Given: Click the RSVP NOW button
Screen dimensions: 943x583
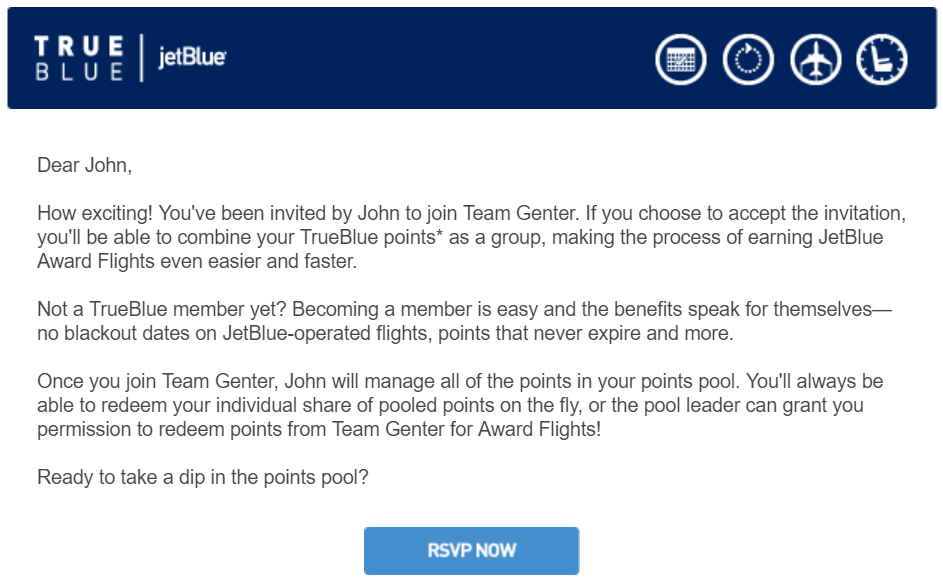Looking at the screenshot, I should pos(472,551).
